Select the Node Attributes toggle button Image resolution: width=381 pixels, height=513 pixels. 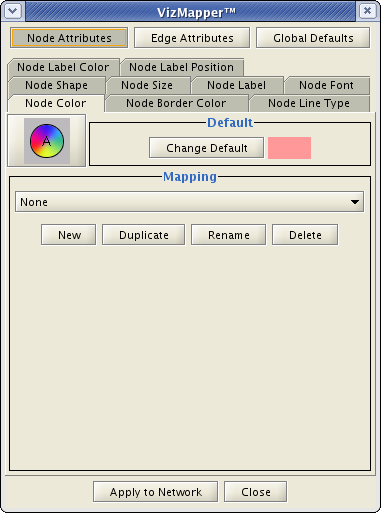[69, 38]
